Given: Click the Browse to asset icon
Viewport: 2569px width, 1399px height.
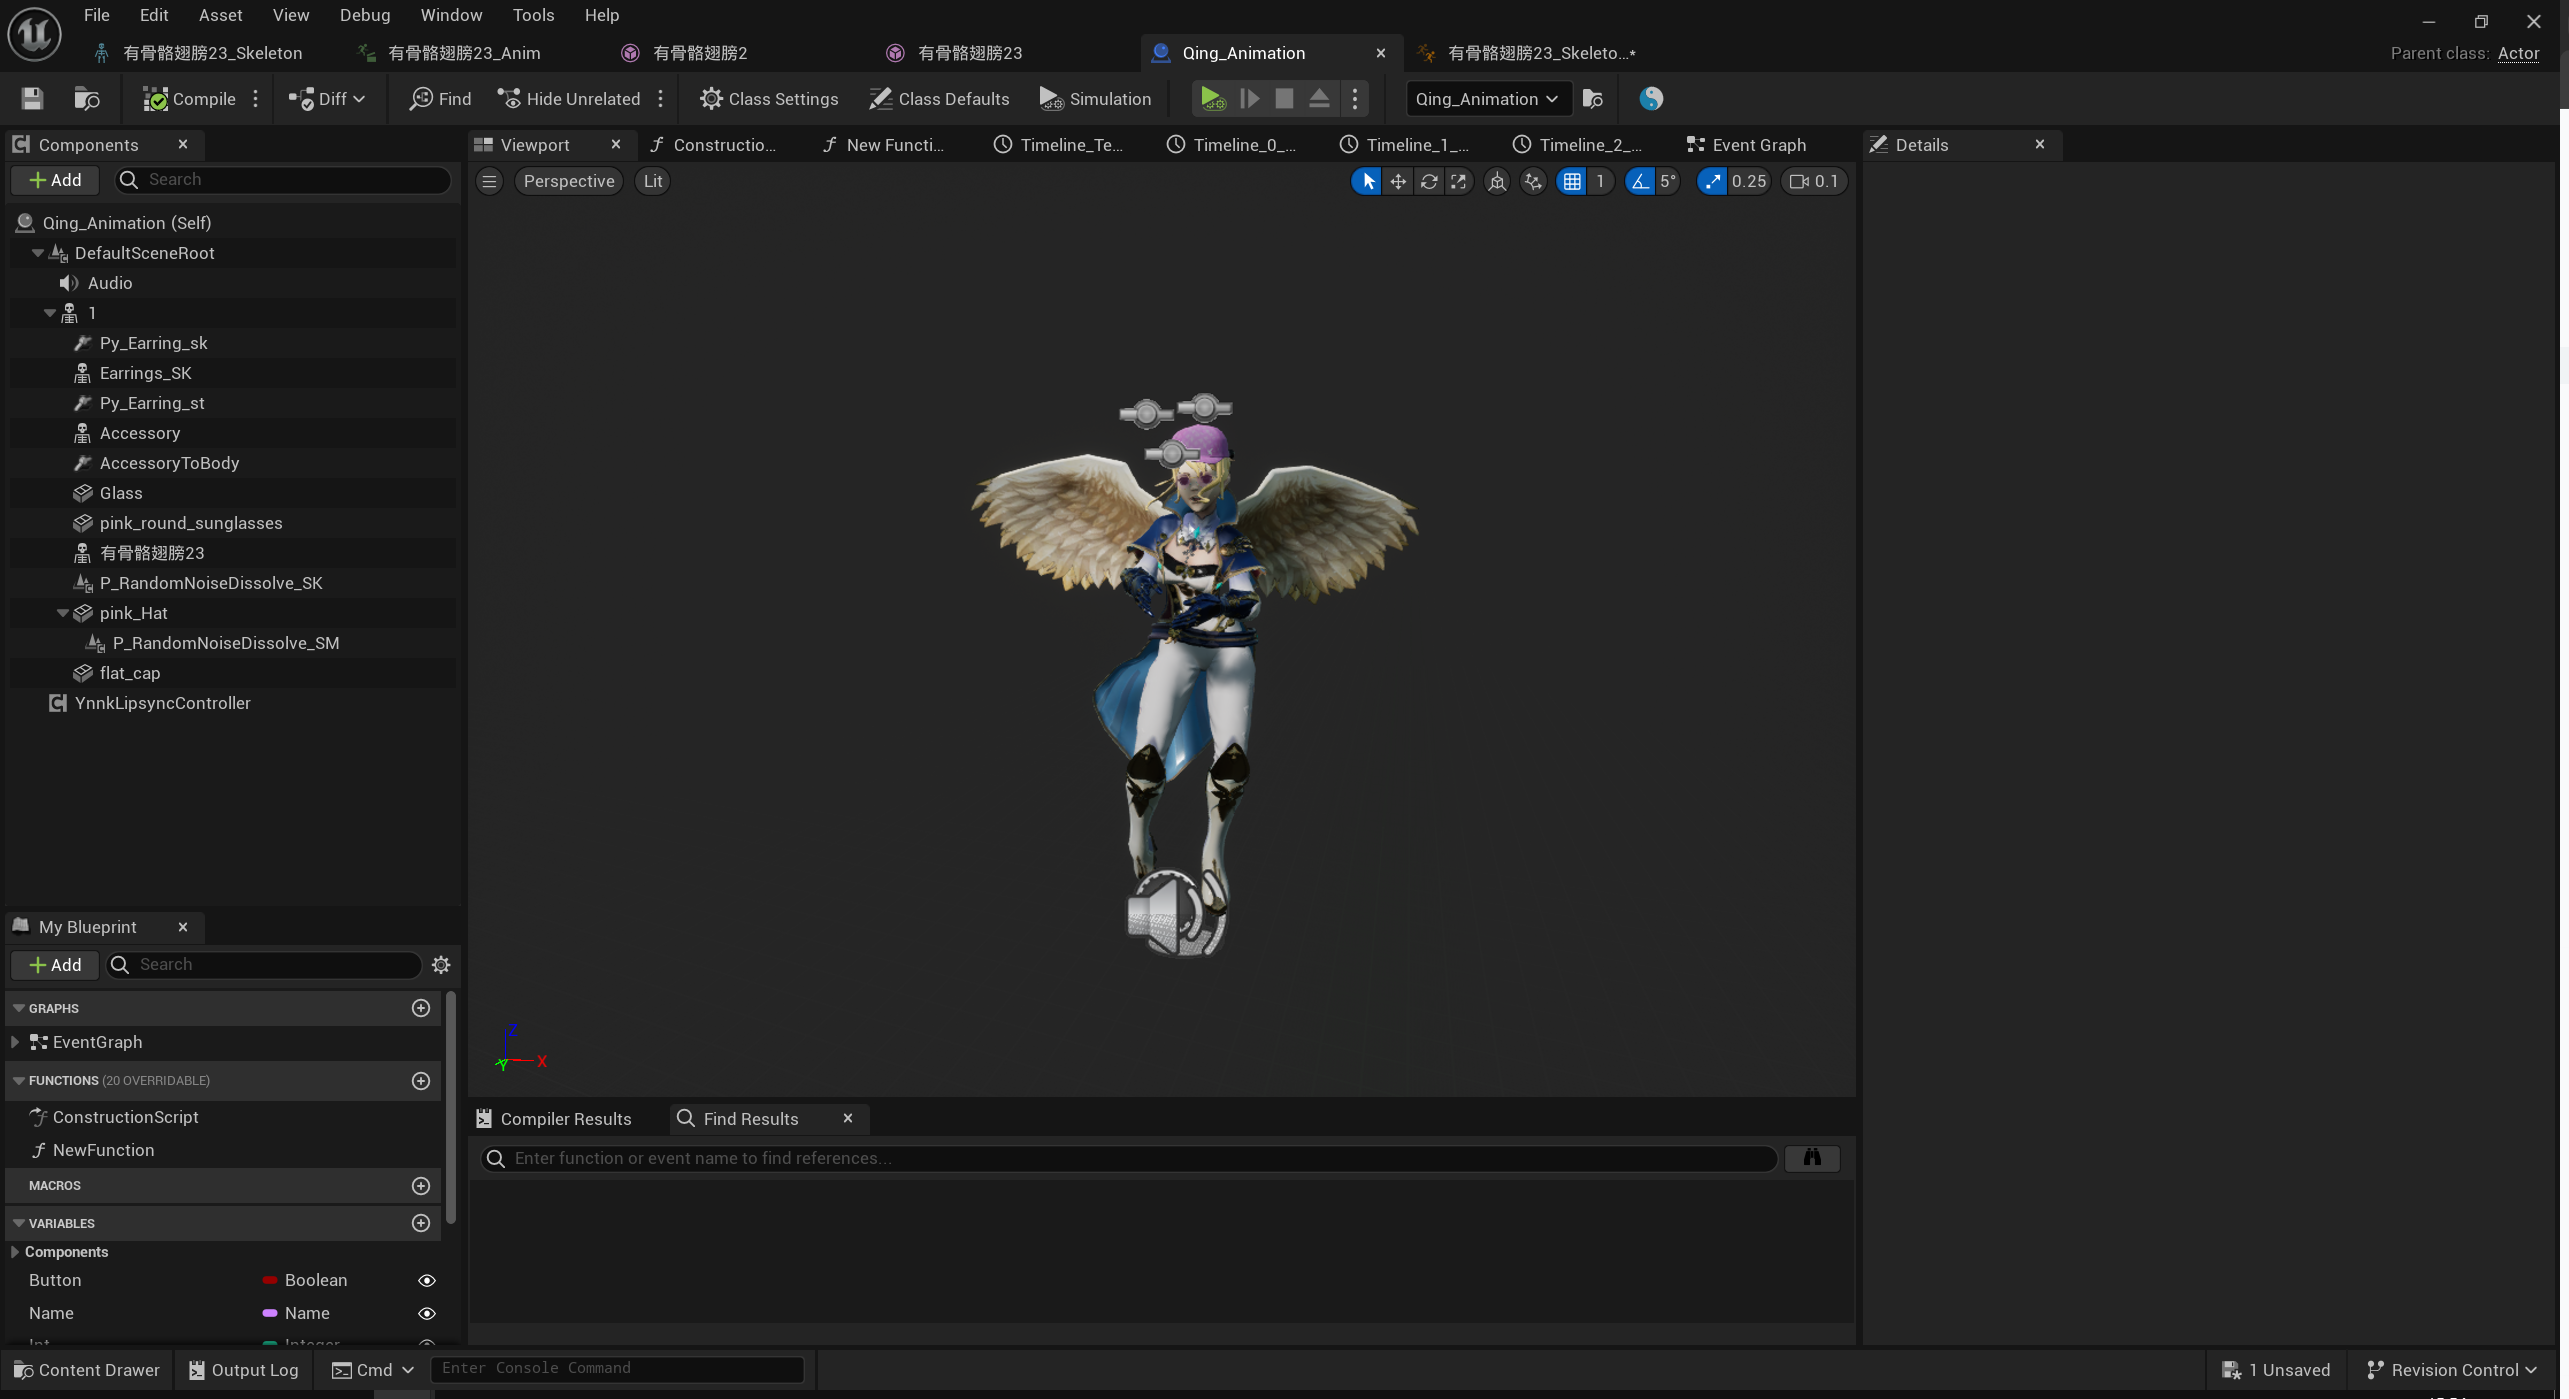Looking at the screenshot, I should [87, 98].
